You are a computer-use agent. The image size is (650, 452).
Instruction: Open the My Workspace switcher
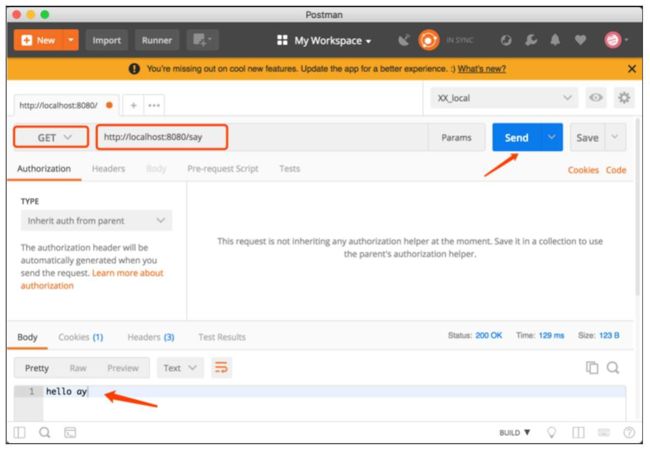(x=324, y=41)
